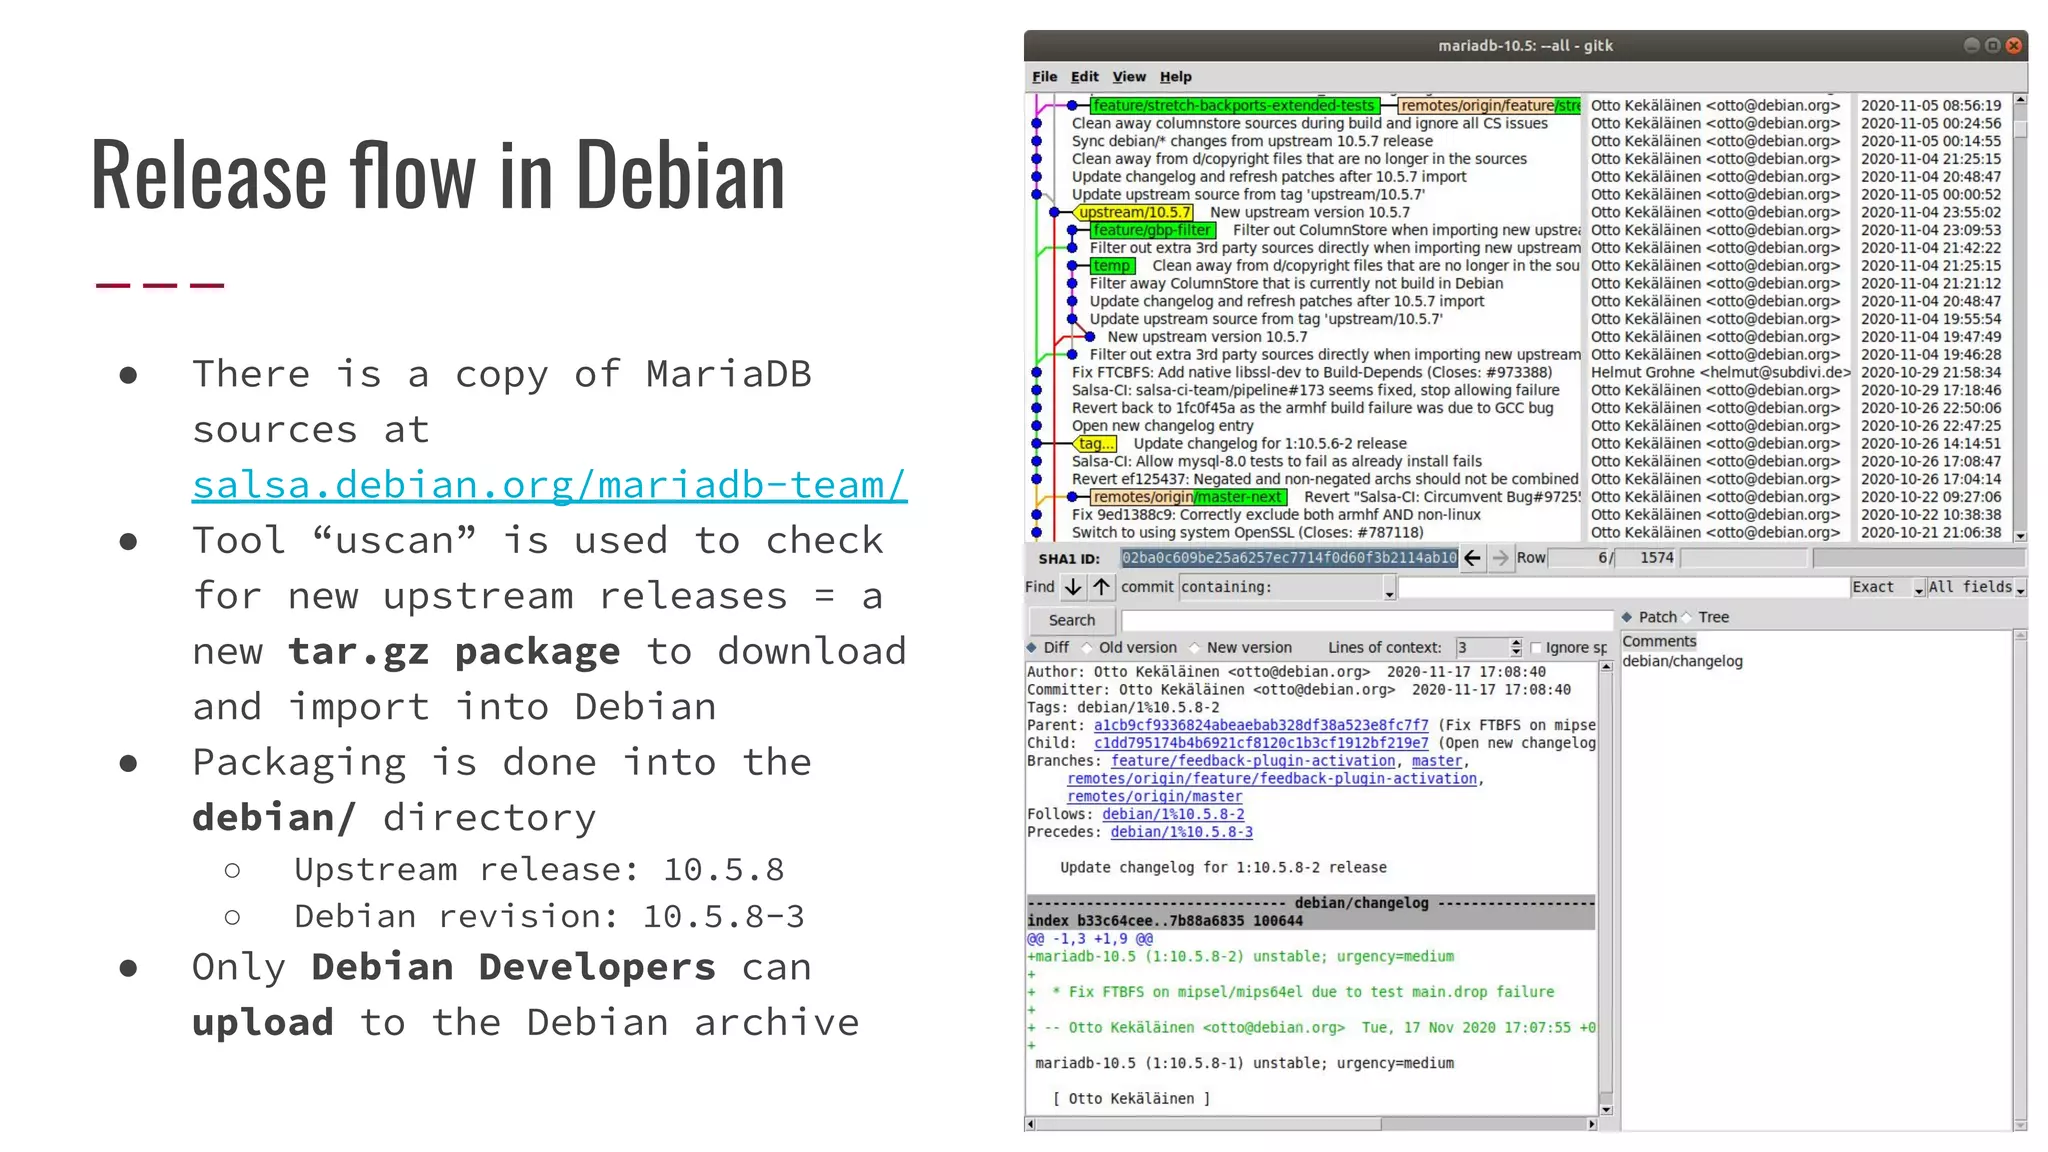Switch file list to Tree mode
This screenshot has height=1152, width=2048.
1705,618
